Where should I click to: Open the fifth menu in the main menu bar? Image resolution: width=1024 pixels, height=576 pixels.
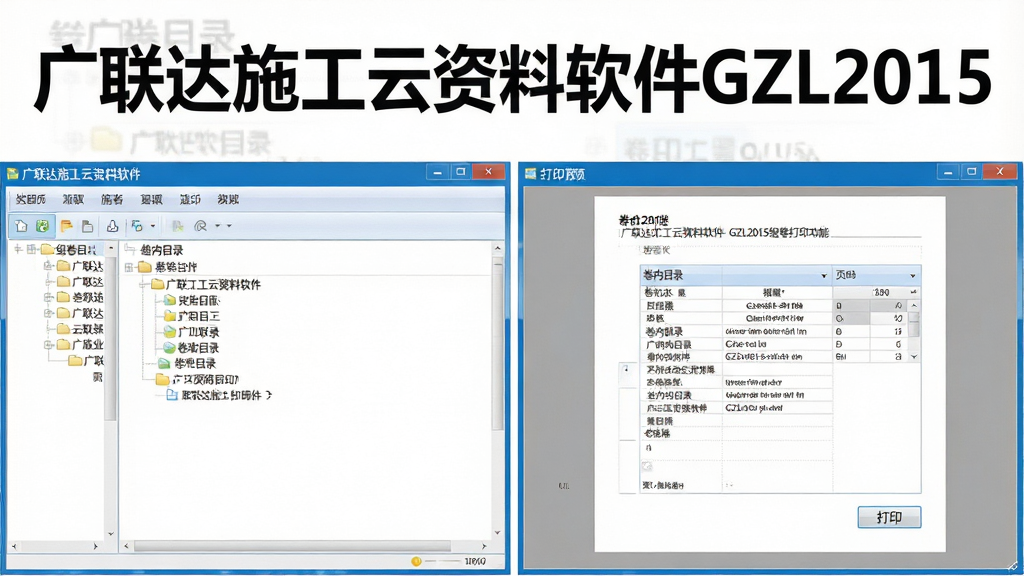(x=189, y=199)
